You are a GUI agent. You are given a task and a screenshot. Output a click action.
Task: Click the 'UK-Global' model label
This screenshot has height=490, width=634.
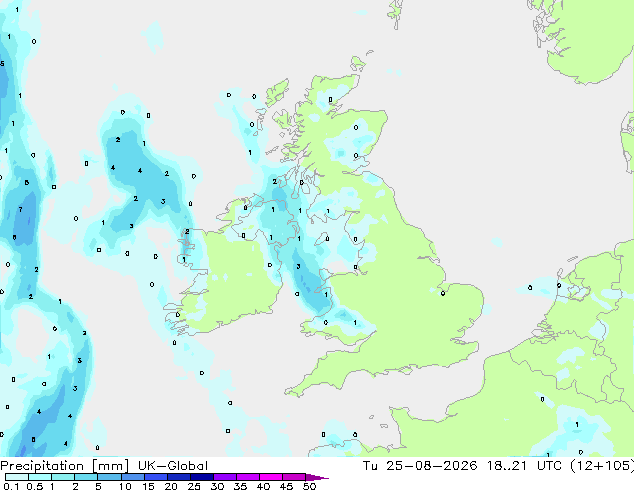click(x=173, y=466)
